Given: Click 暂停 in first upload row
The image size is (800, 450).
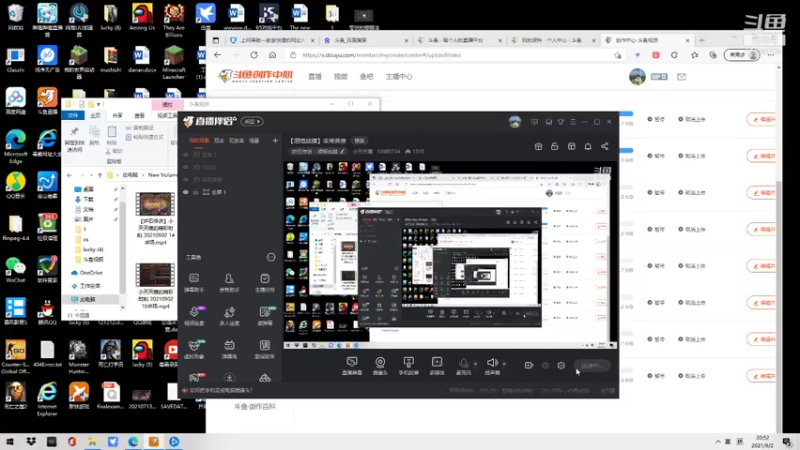Looking at the screenshot, I should pos(656,119).
